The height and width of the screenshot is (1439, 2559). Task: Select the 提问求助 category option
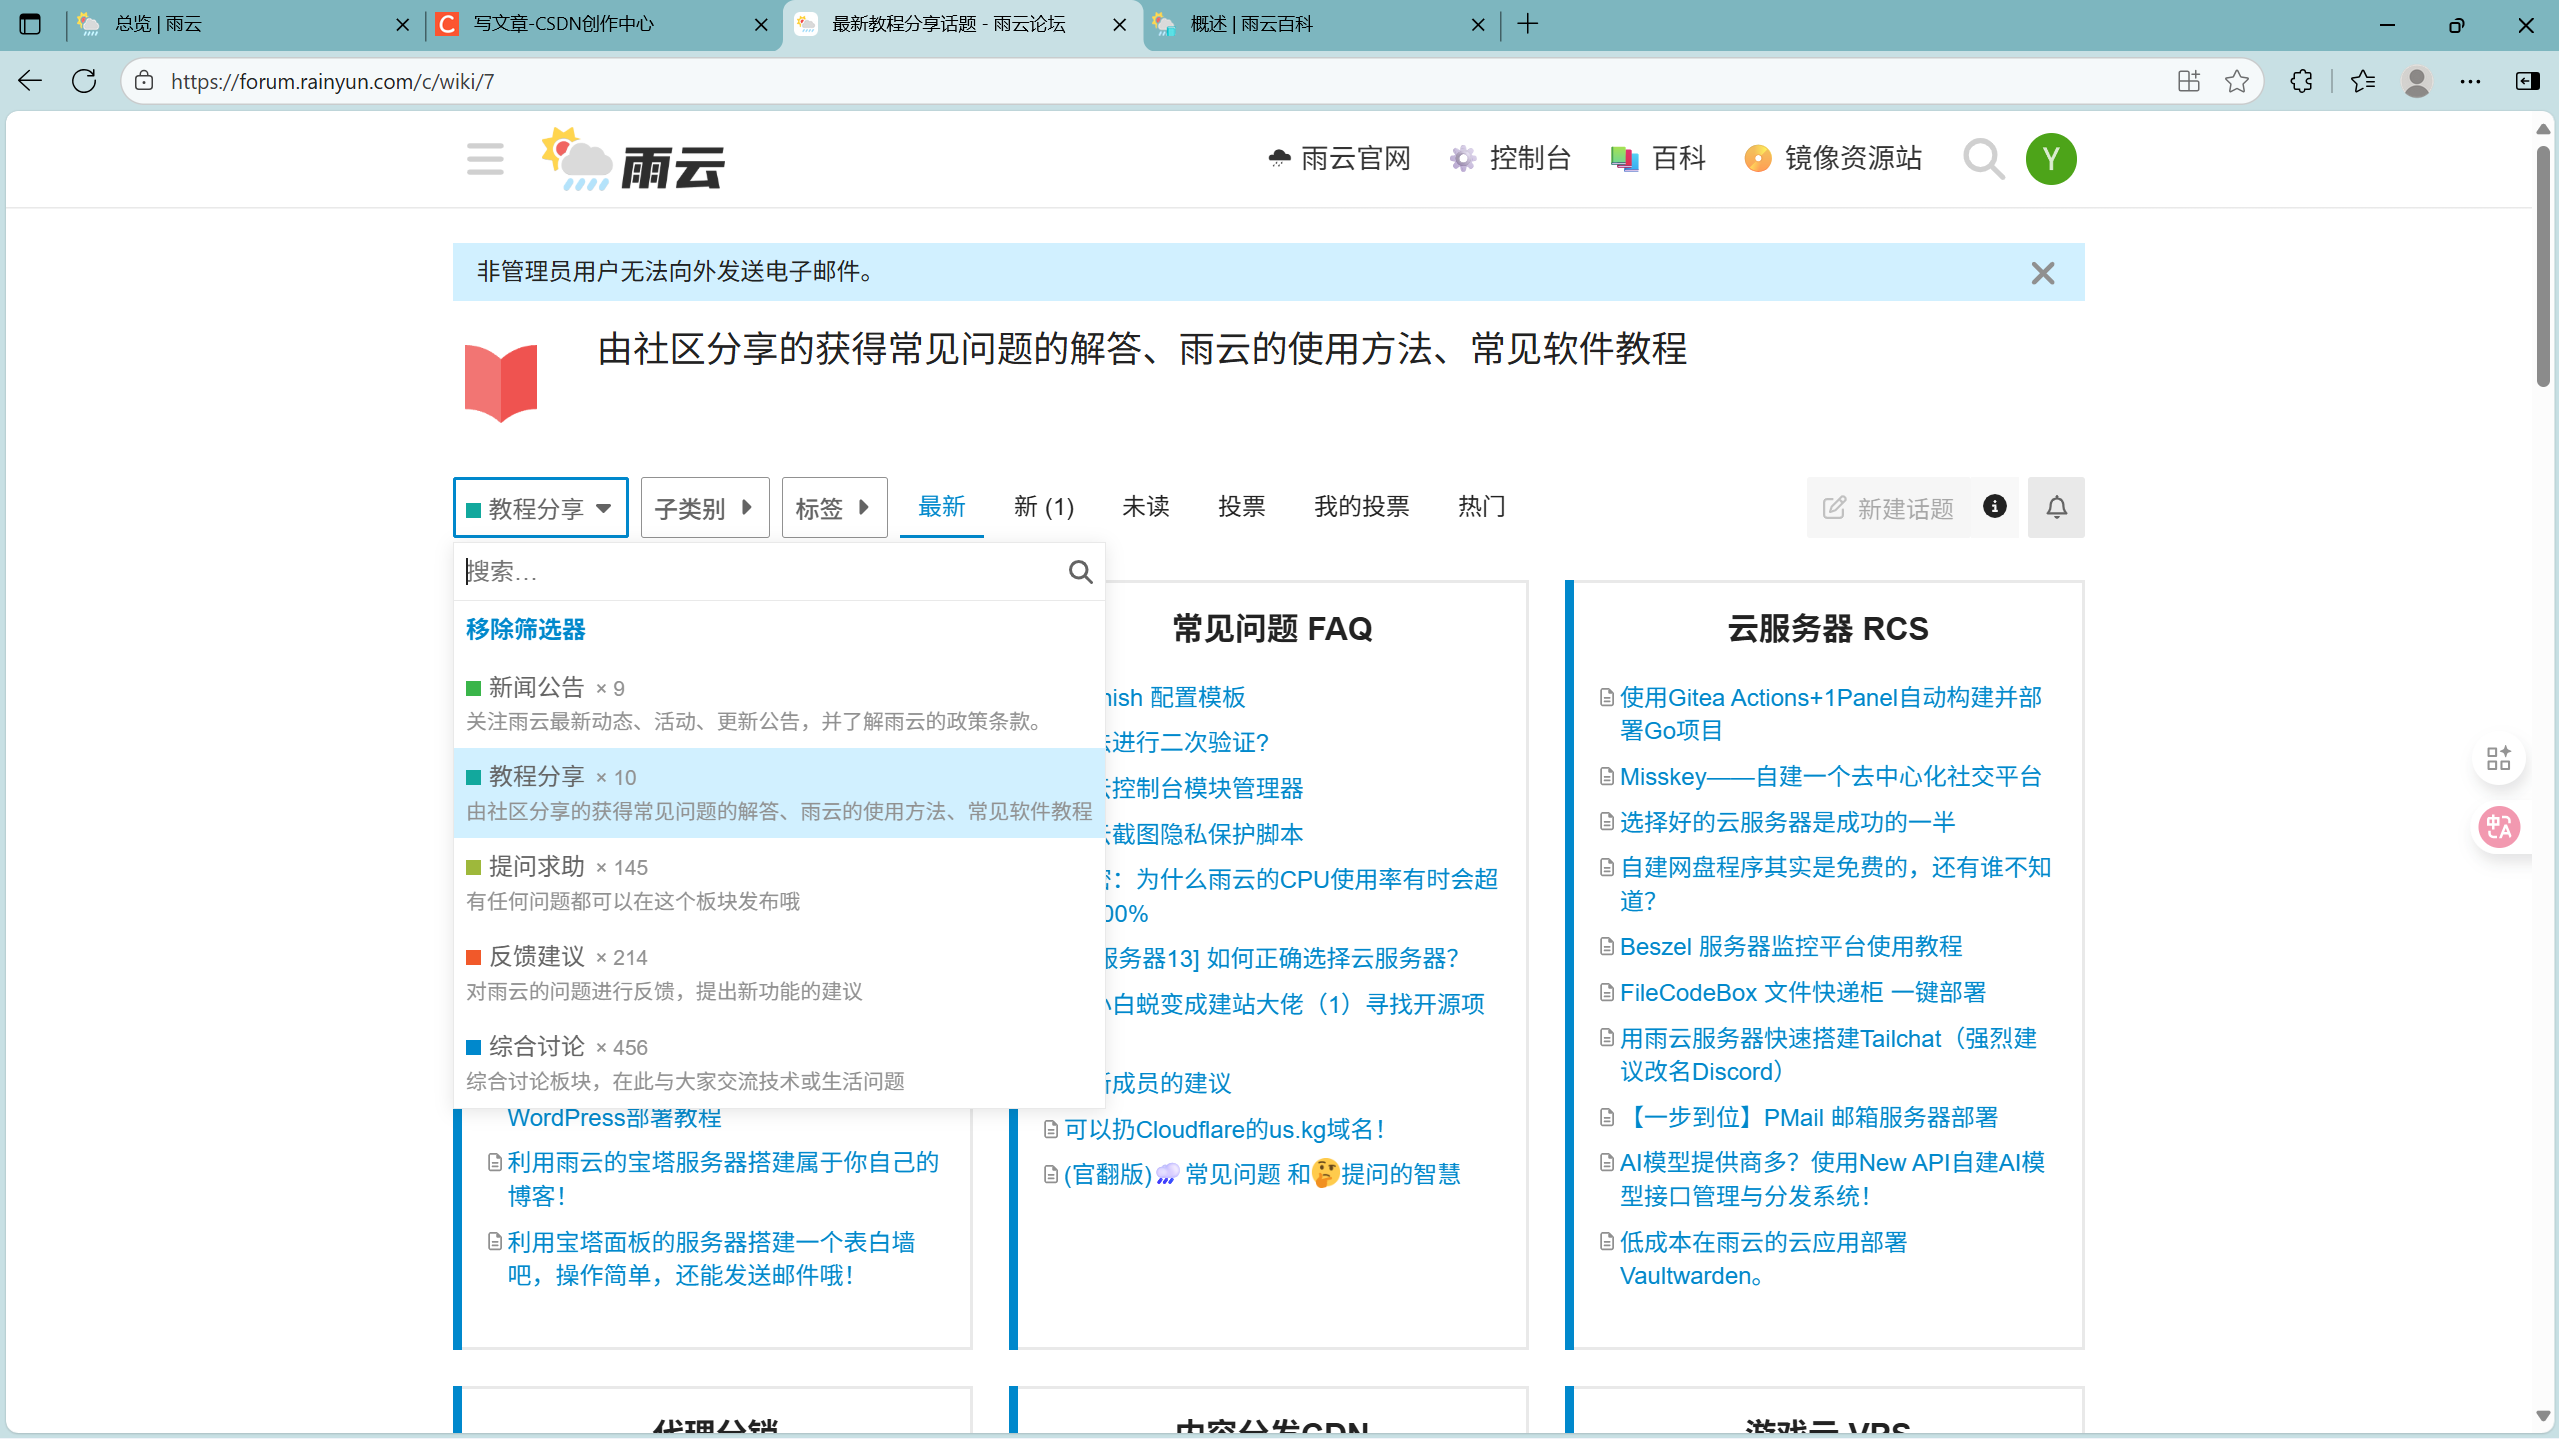click(536, 867)
